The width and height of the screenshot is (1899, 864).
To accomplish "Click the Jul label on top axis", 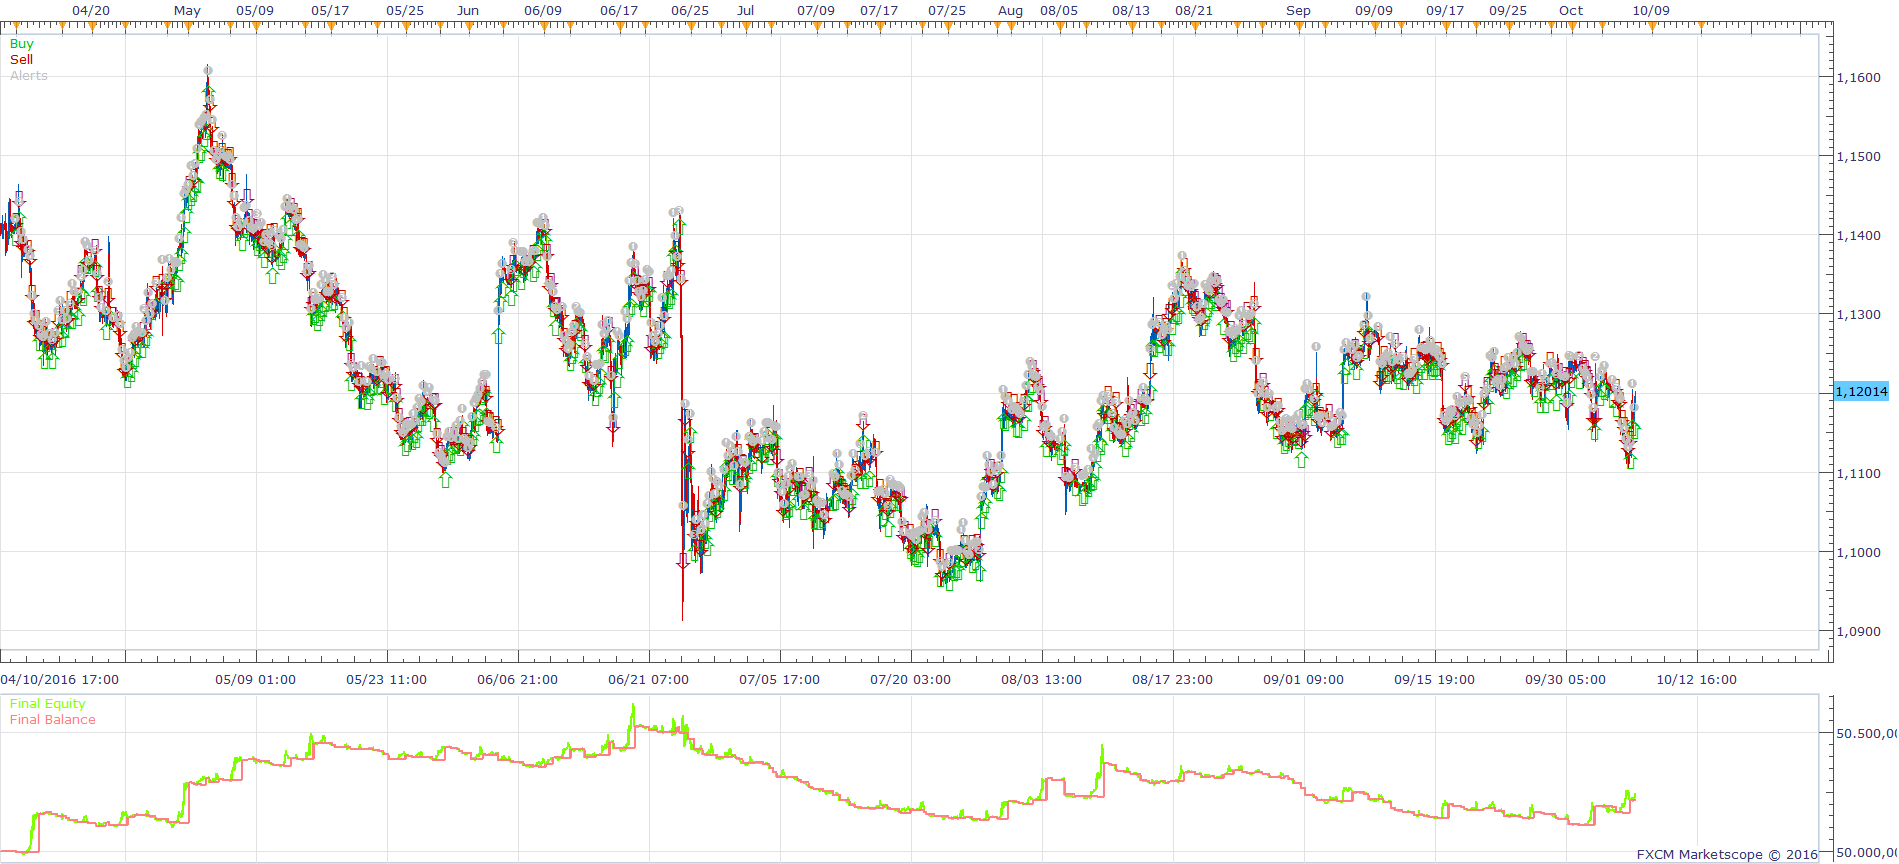I will click(x=746, y=11).
